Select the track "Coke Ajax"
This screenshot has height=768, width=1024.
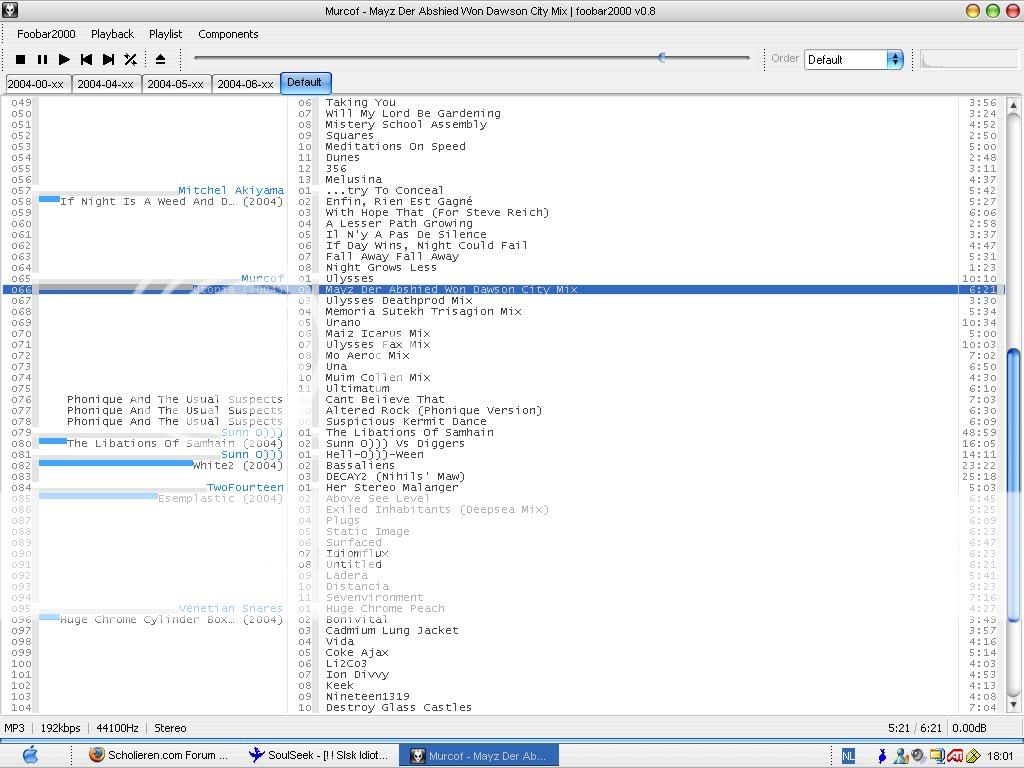[357, 653]
